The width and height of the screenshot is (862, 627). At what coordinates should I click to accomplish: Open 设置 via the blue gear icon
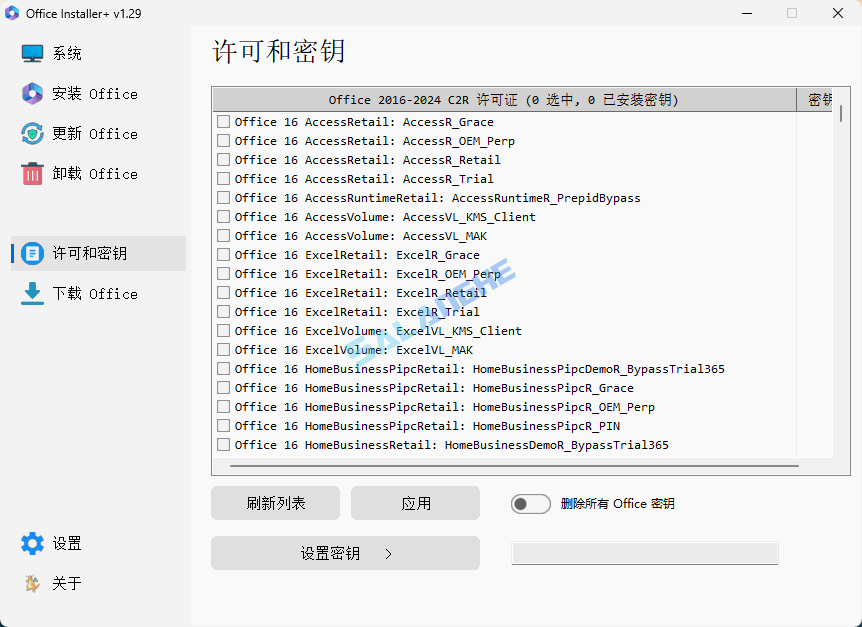point(31,543)
